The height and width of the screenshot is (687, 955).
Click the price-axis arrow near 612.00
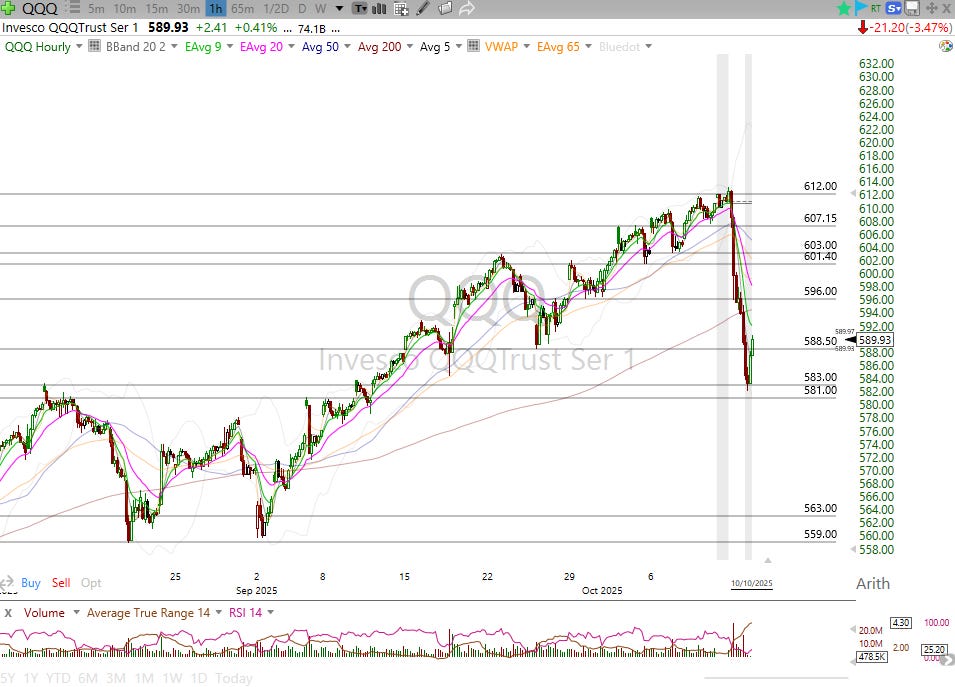pyautogui.click(x=853, y=194)
